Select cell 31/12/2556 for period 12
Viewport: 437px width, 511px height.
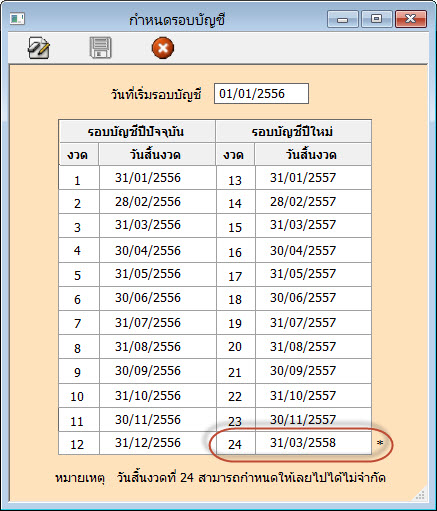pyautogui.click(x=158, y=443)
